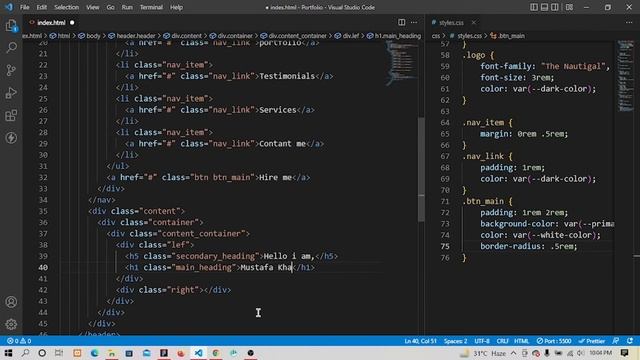Screen dimensions: 640x360
Task: Open Terminal menu
Action: (x=151, y=7)
